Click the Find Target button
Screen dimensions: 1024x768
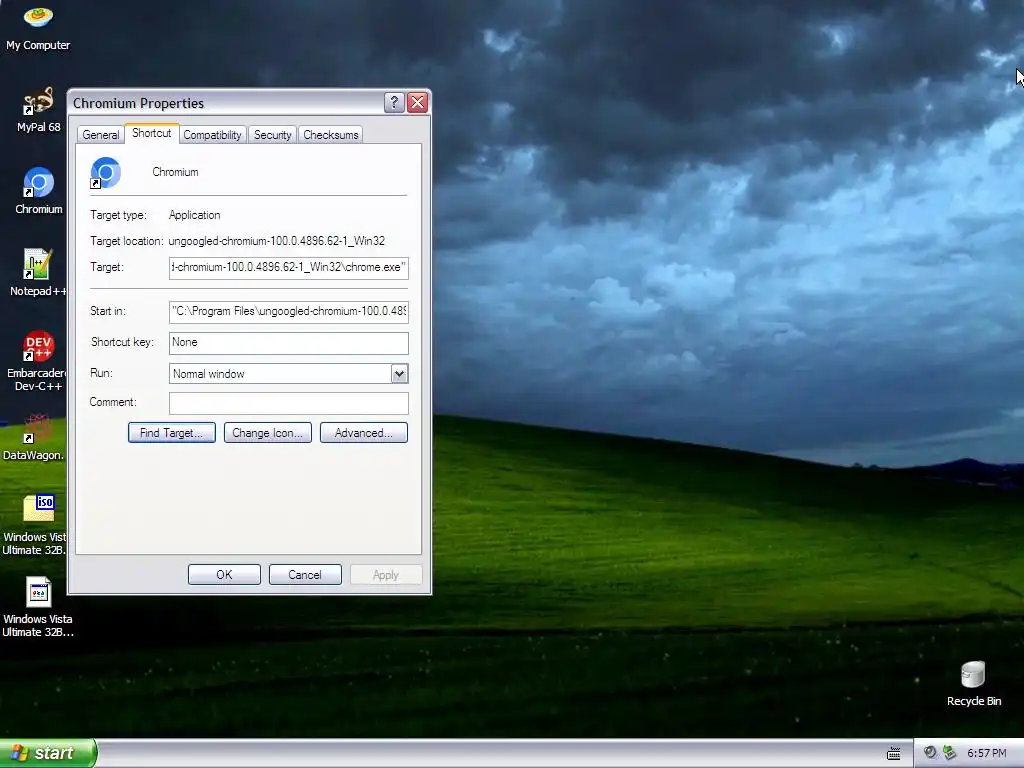tap(172, 432)
